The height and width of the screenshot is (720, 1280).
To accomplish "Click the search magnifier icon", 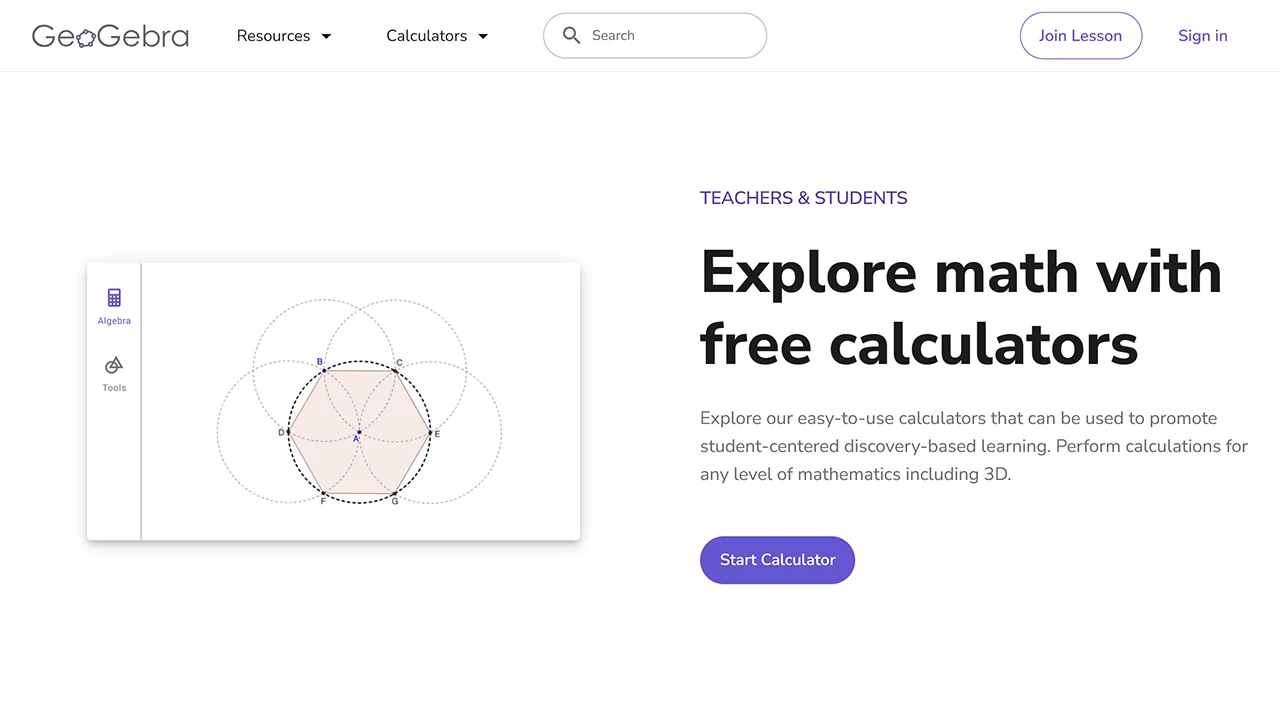I will click(x=571, y=36).
